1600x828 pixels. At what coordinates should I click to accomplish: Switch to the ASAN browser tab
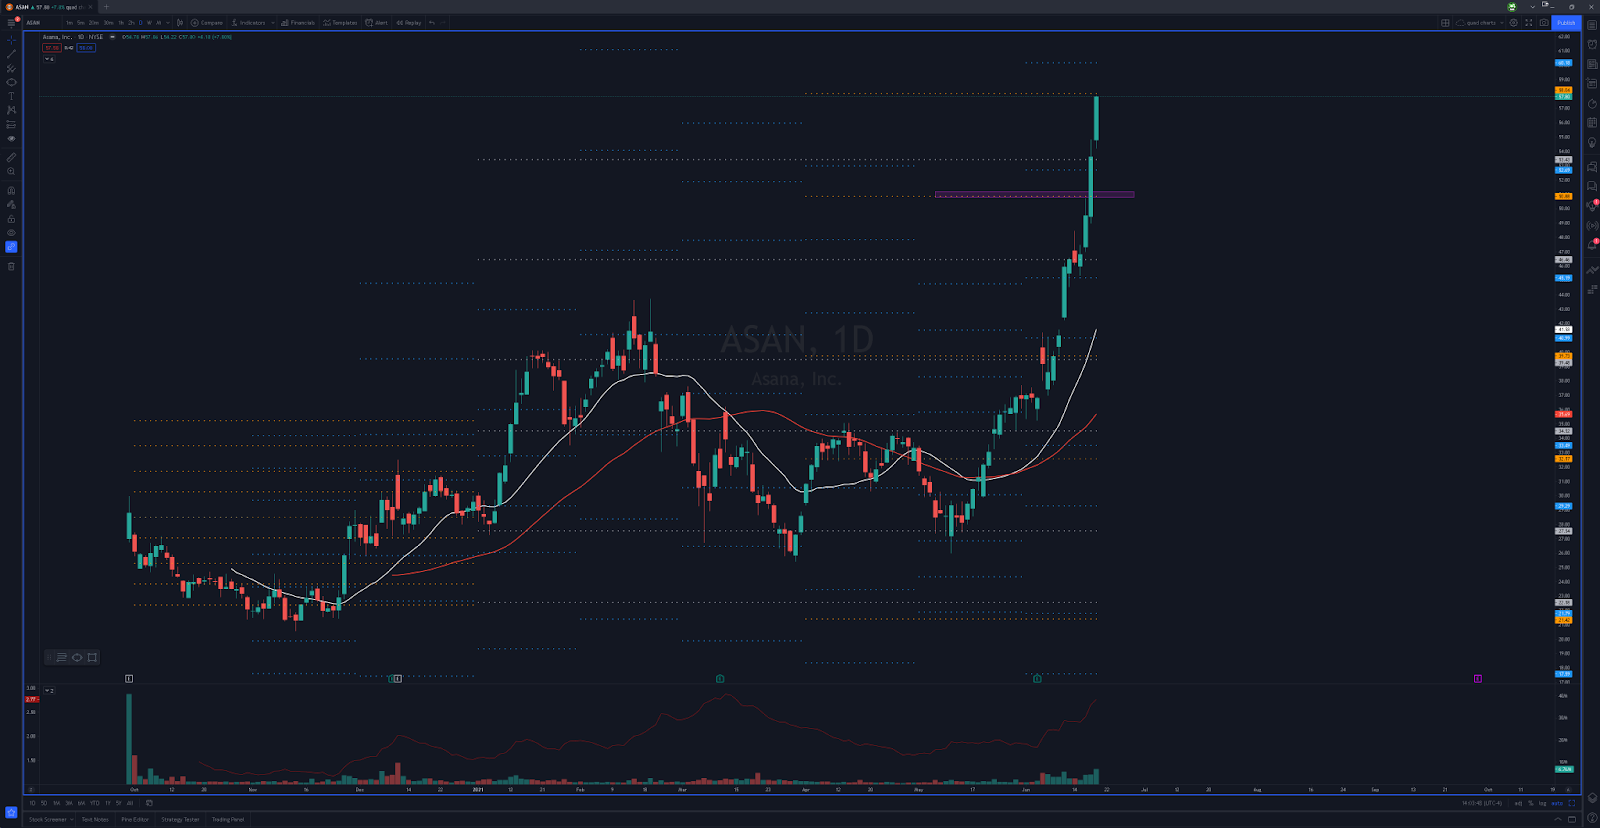coord(48,7)
